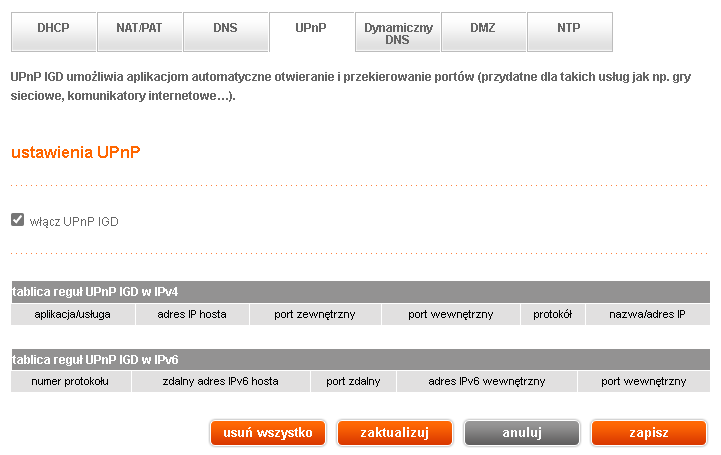
Task: Click the anuluj button
Action: [522, 433]
